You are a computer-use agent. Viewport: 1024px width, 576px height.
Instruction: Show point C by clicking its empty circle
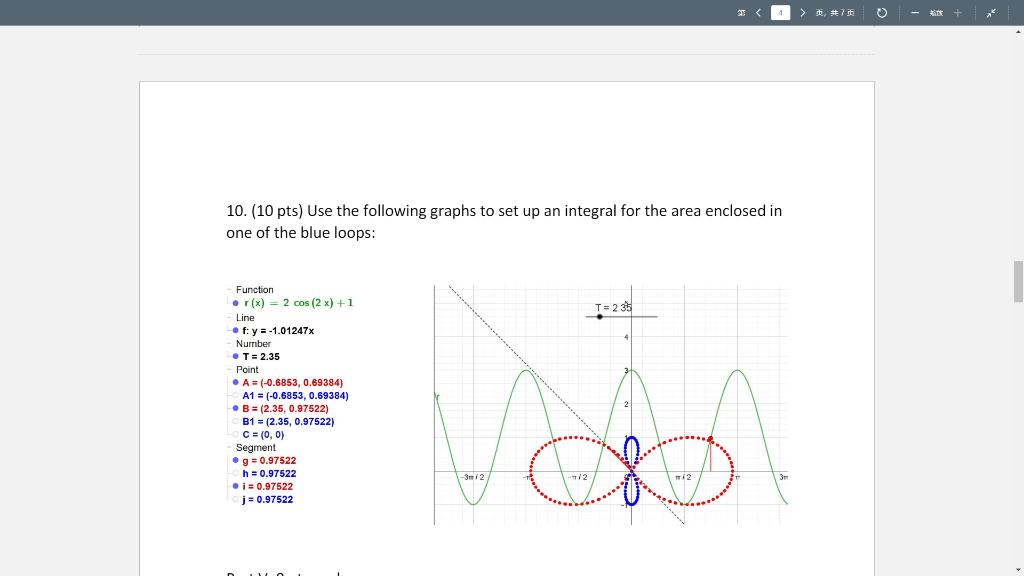point(233,434)
